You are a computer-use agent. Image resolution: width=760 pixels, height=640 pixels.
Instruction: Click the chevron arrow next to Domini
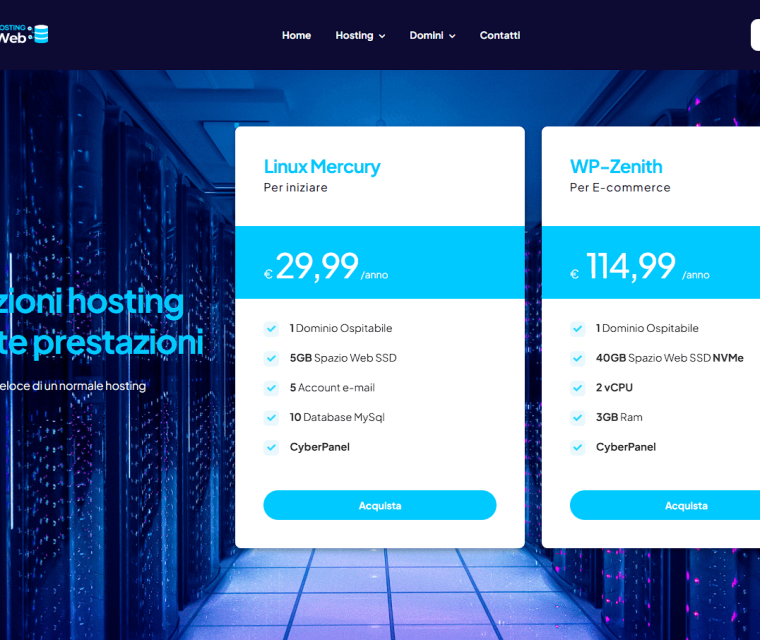tap(452, 36)
